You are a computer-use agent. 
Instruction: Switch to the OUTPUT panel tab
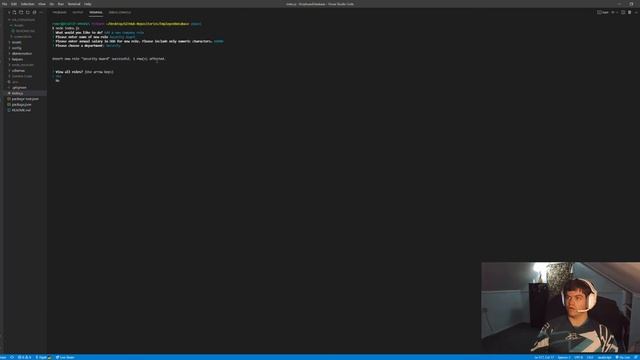[x=78, y=12]
